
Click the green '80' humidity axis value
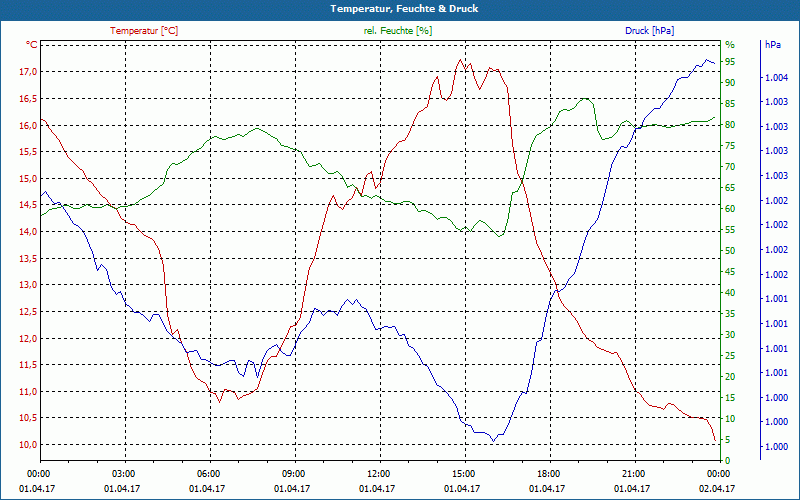tap(730, 125)
